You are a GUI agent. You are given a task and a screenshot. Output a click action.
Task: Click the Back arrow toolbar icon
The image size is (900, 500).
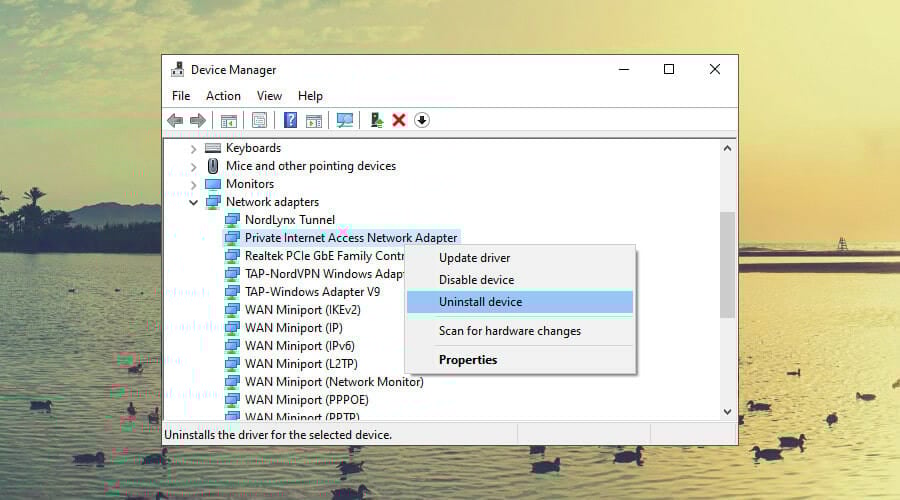(x=175, y=121)
